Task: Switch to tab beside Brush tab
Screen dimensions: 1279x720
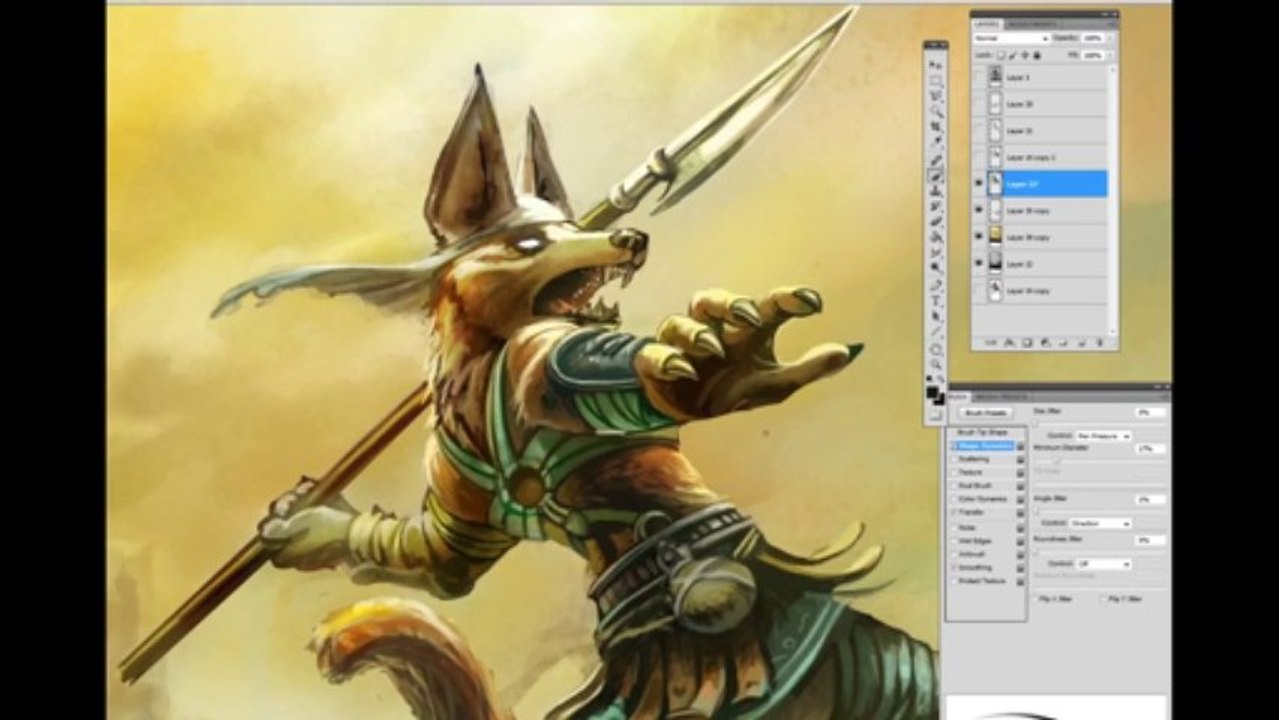Action: (1001, 397)
